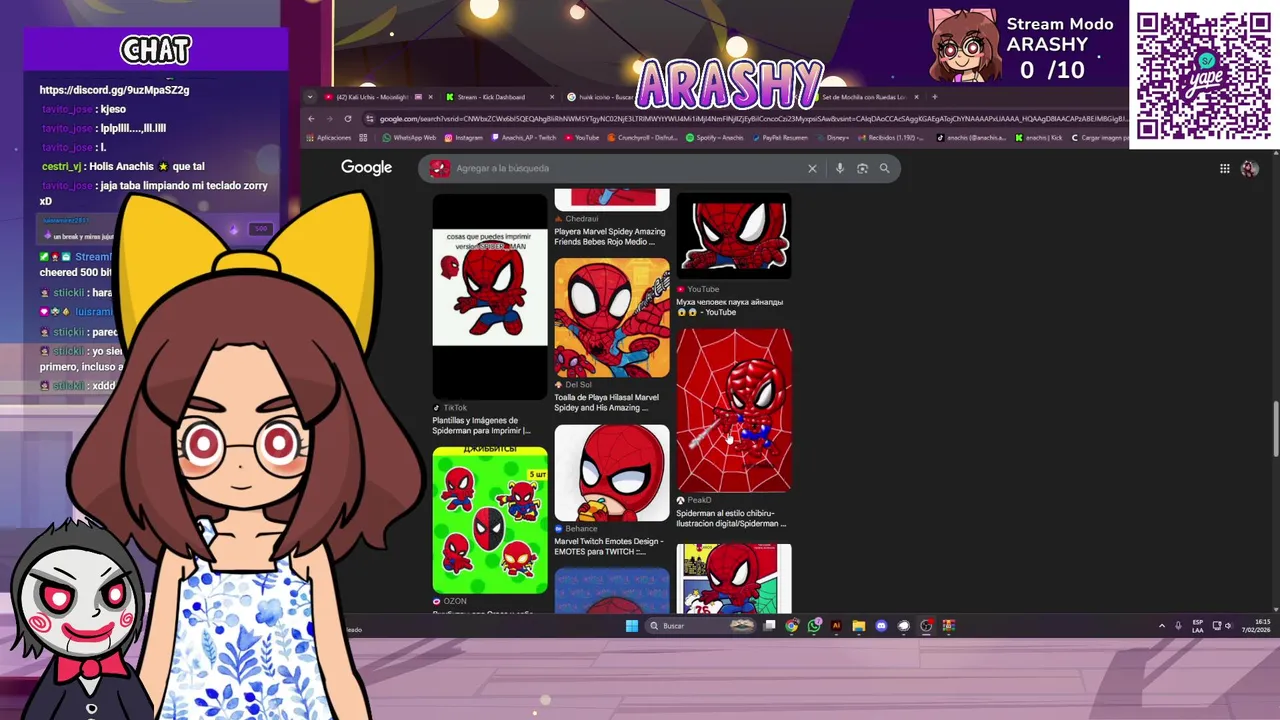The height and width of the screenshot is (720, 1280).
Task: Open Plantillas y Imágenes de Spiderman link
Action: 481,425
